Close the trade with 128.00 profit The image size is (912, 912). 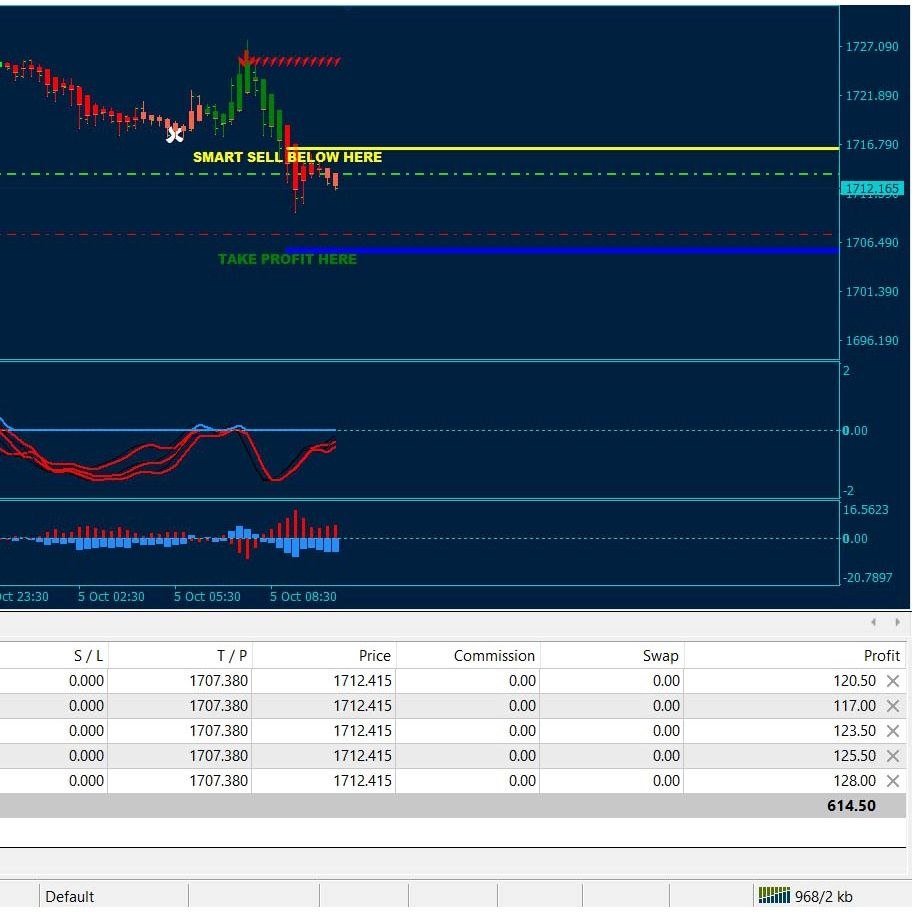893,781
